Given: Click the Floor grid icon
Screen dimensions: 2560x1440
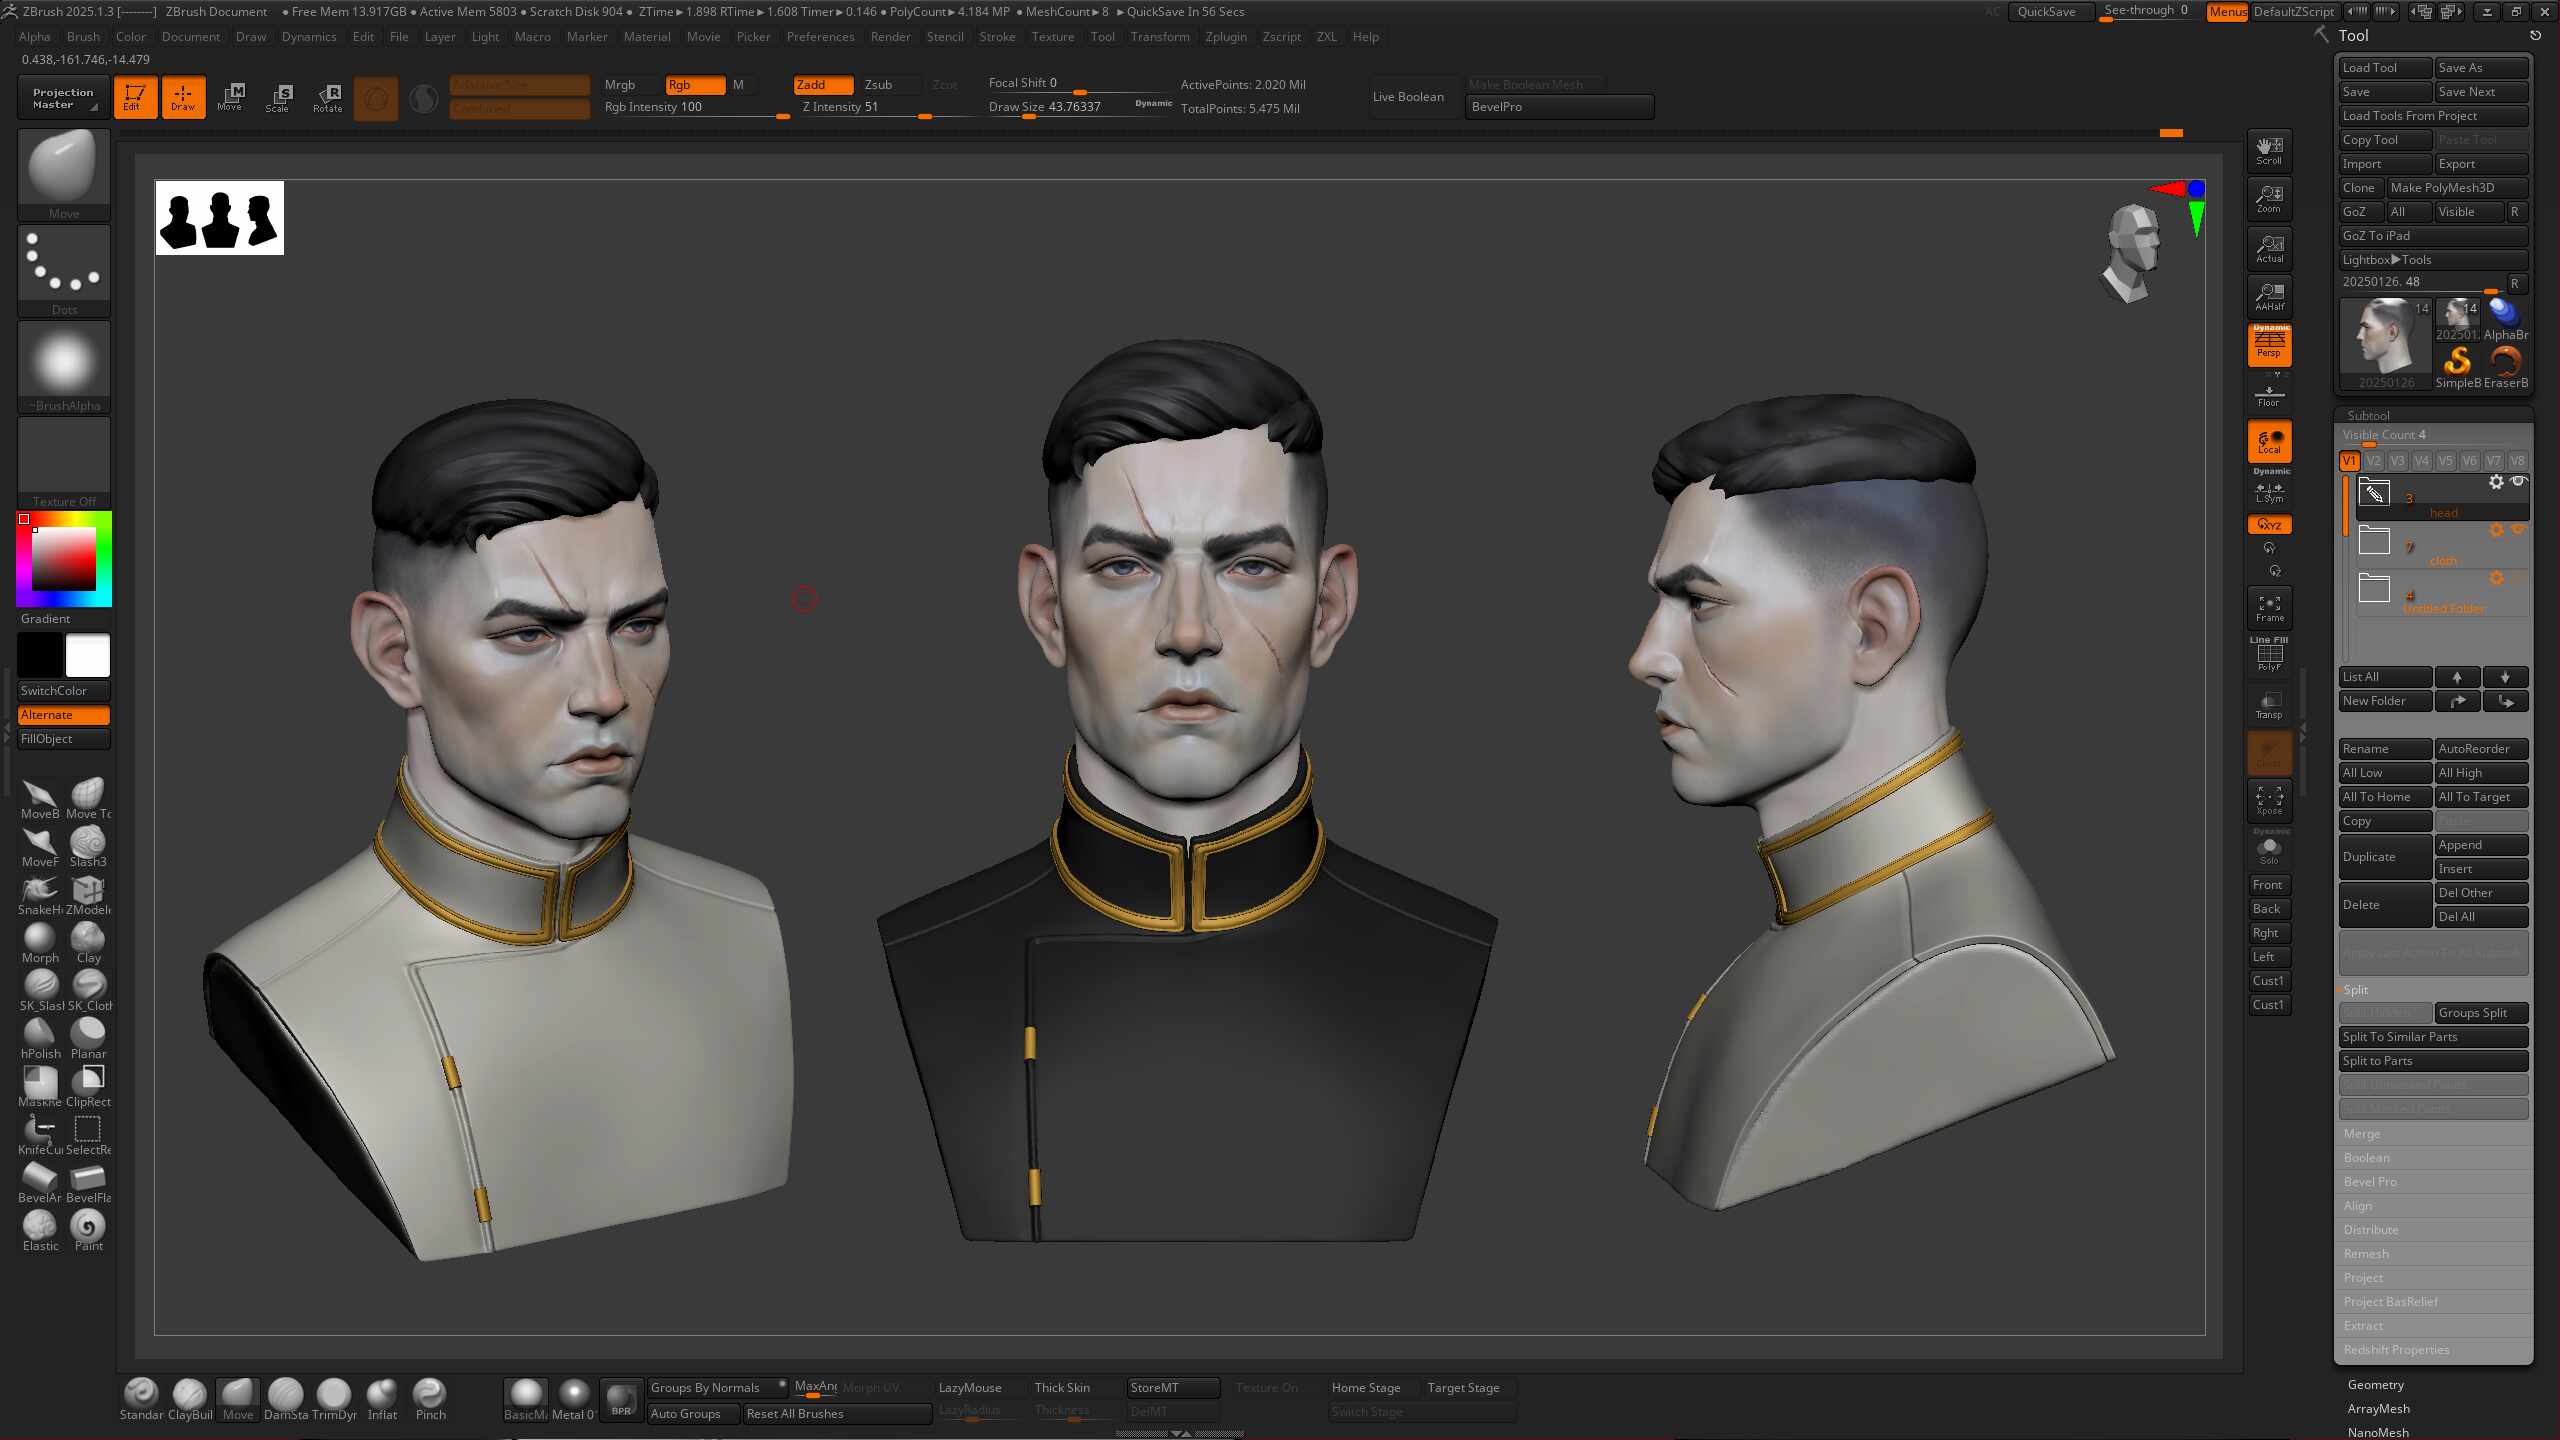Looking at the screenshot, I should coord(2269,394).
